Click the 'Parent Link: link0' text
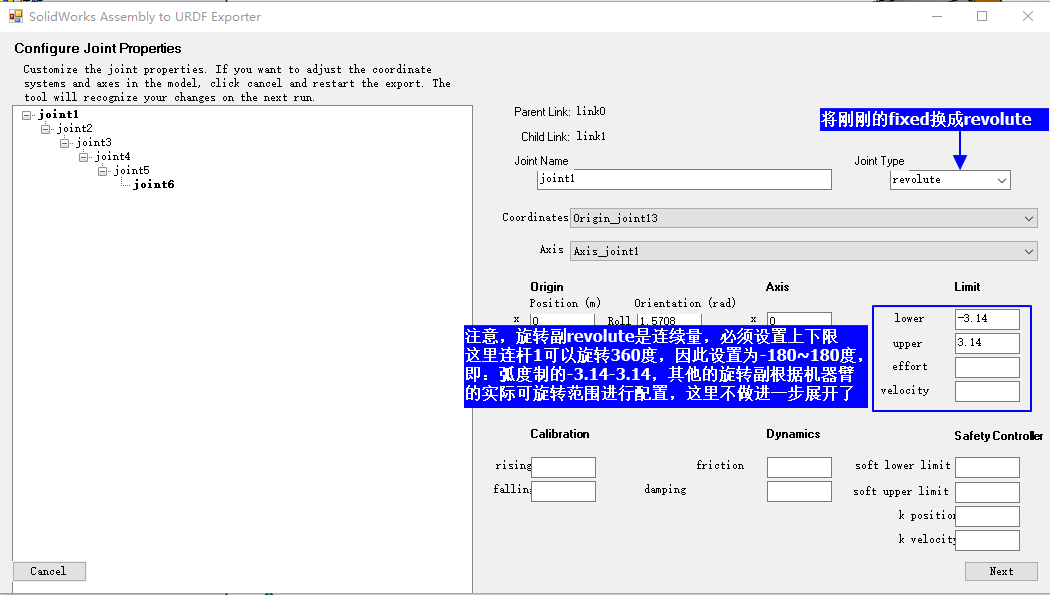Screen dimensions: 1050x595 [x=560, y=112]
